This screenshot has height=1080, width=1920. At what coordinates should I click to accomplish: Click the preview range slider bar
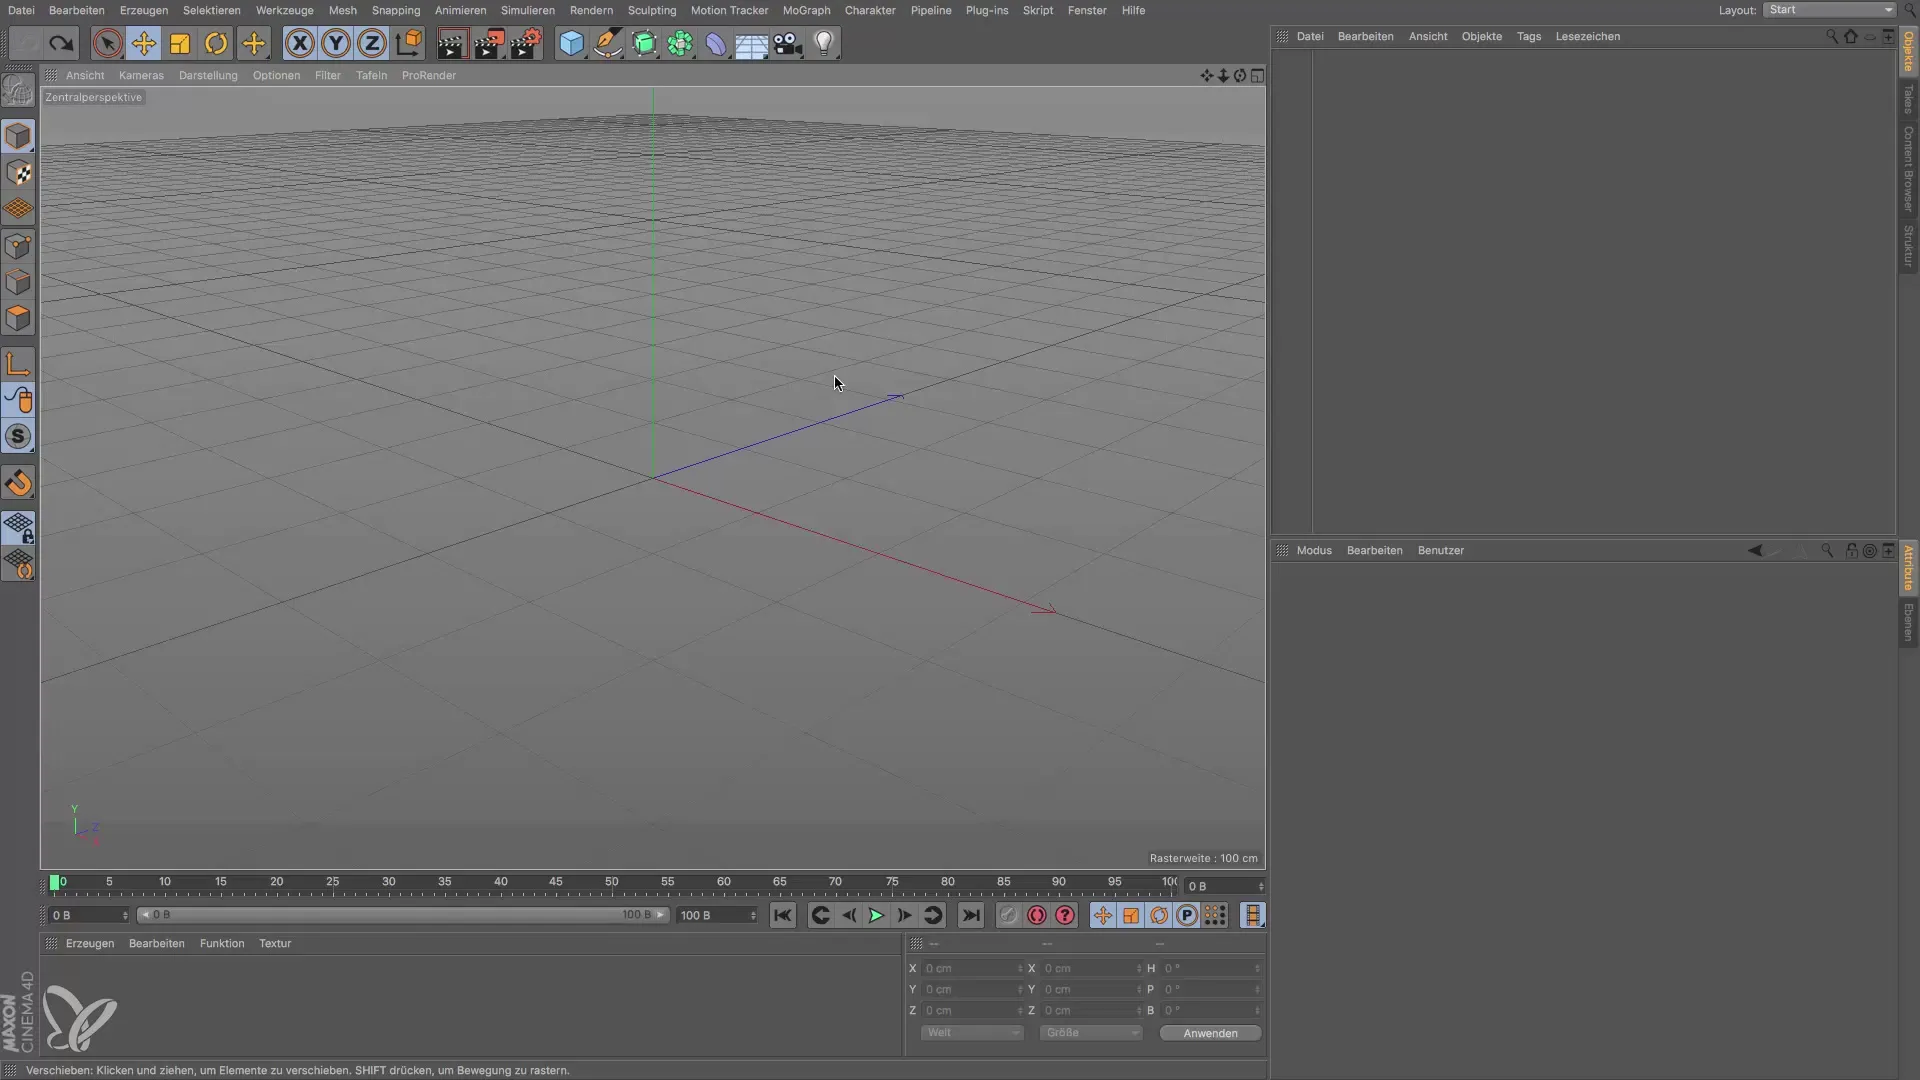402,915
